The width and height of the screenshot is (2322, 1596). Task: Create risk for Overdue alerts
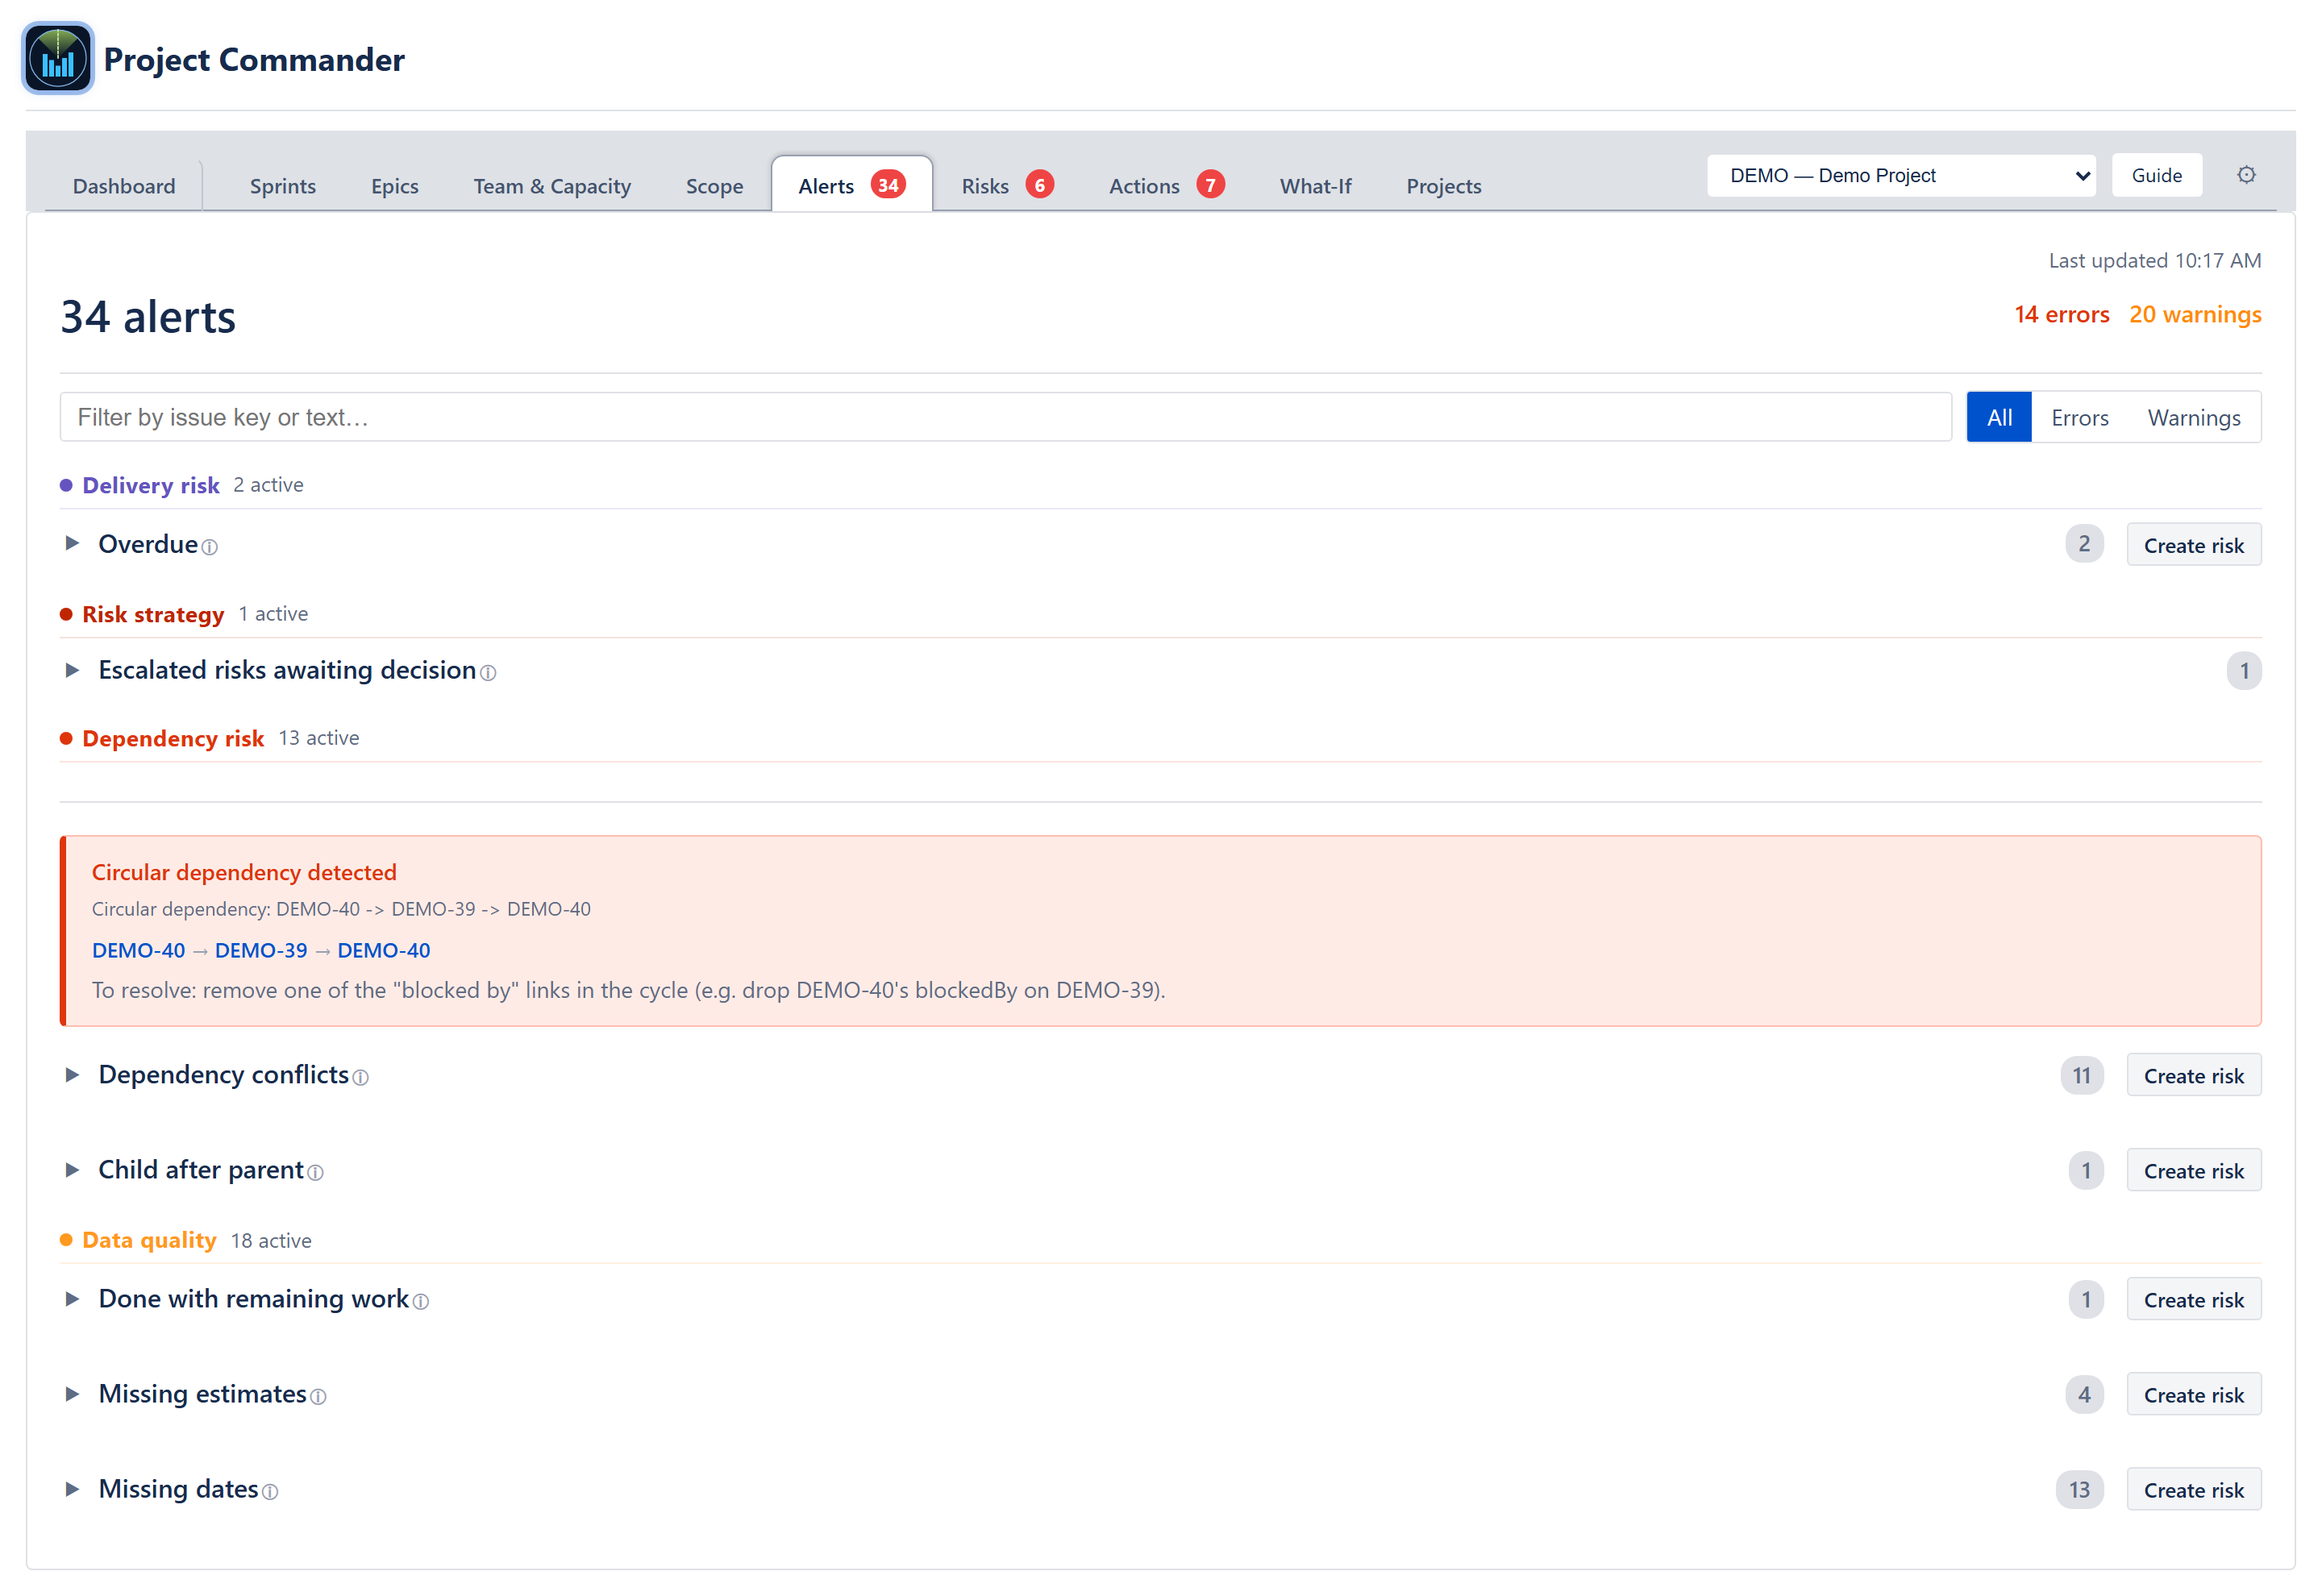point(2193,545)
